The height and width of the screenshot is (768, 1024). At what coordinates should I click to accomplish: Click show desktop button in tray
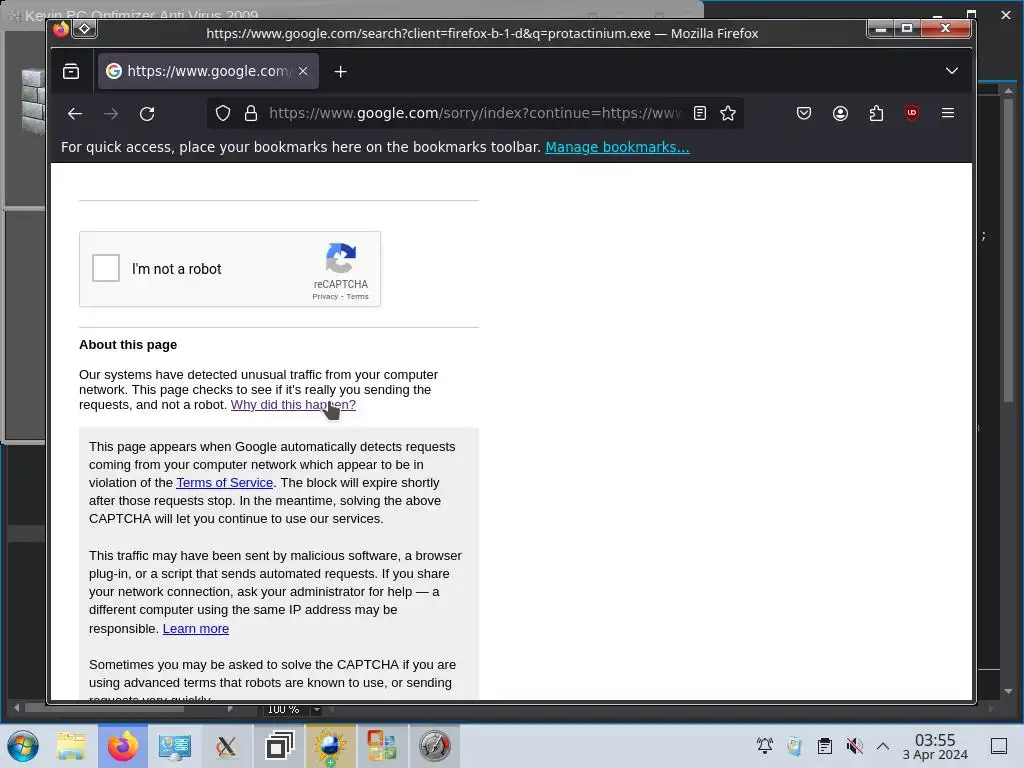pos(999,746)
